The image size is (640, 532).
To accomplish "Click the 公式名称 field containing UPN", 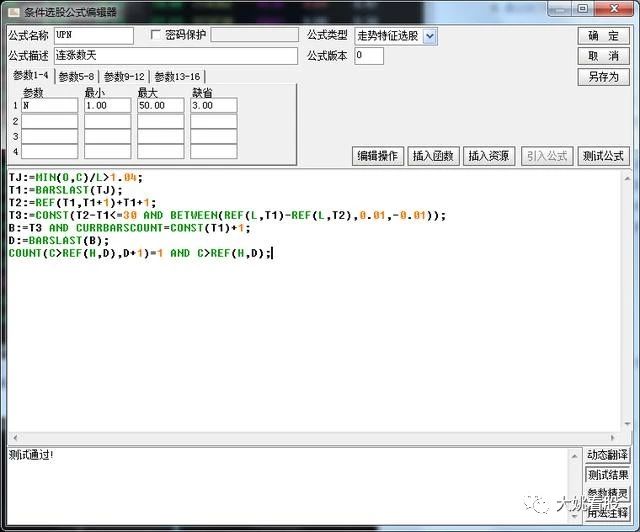I will click(93, 35).
